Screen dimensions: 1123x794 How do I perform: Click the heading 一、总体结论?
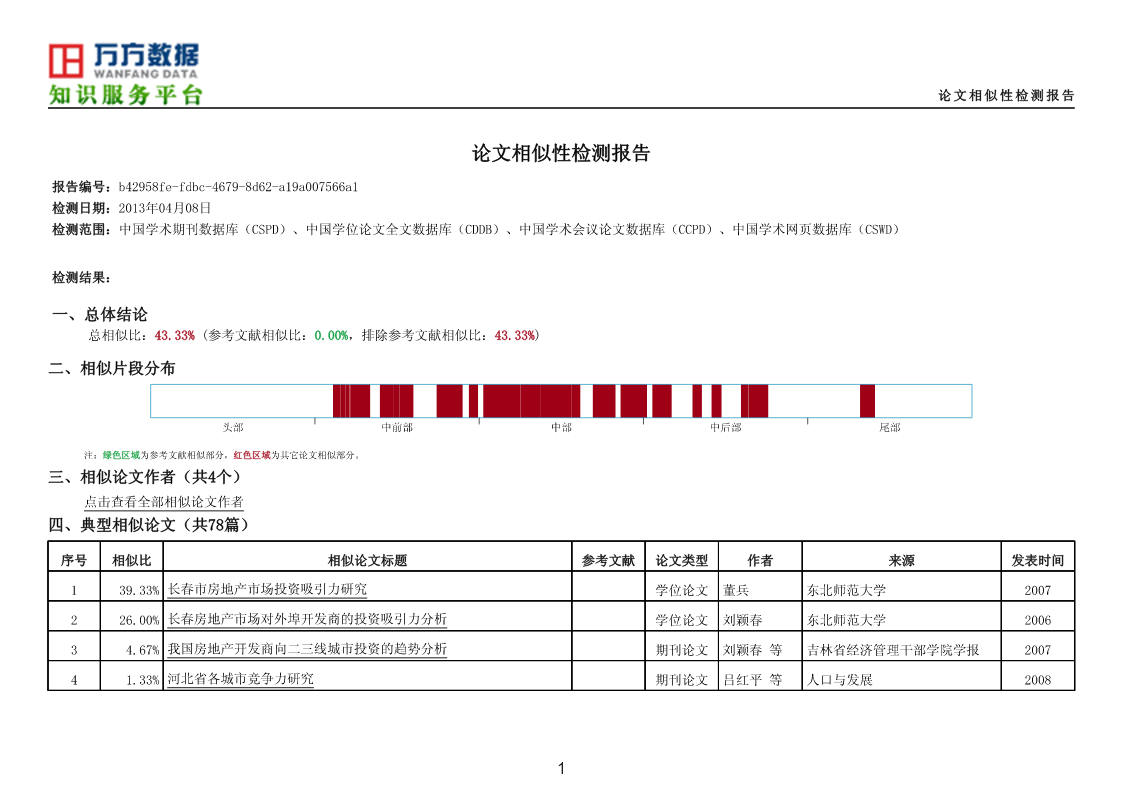pos(100,314)
